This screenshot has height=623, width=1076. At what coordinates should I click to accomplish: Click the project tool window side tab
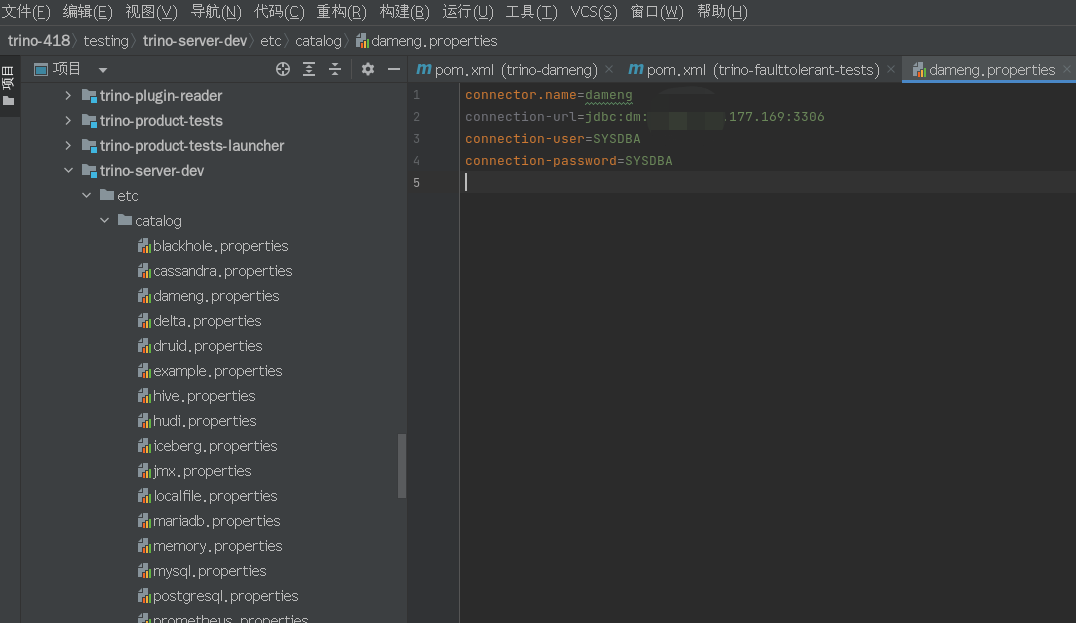8,86
